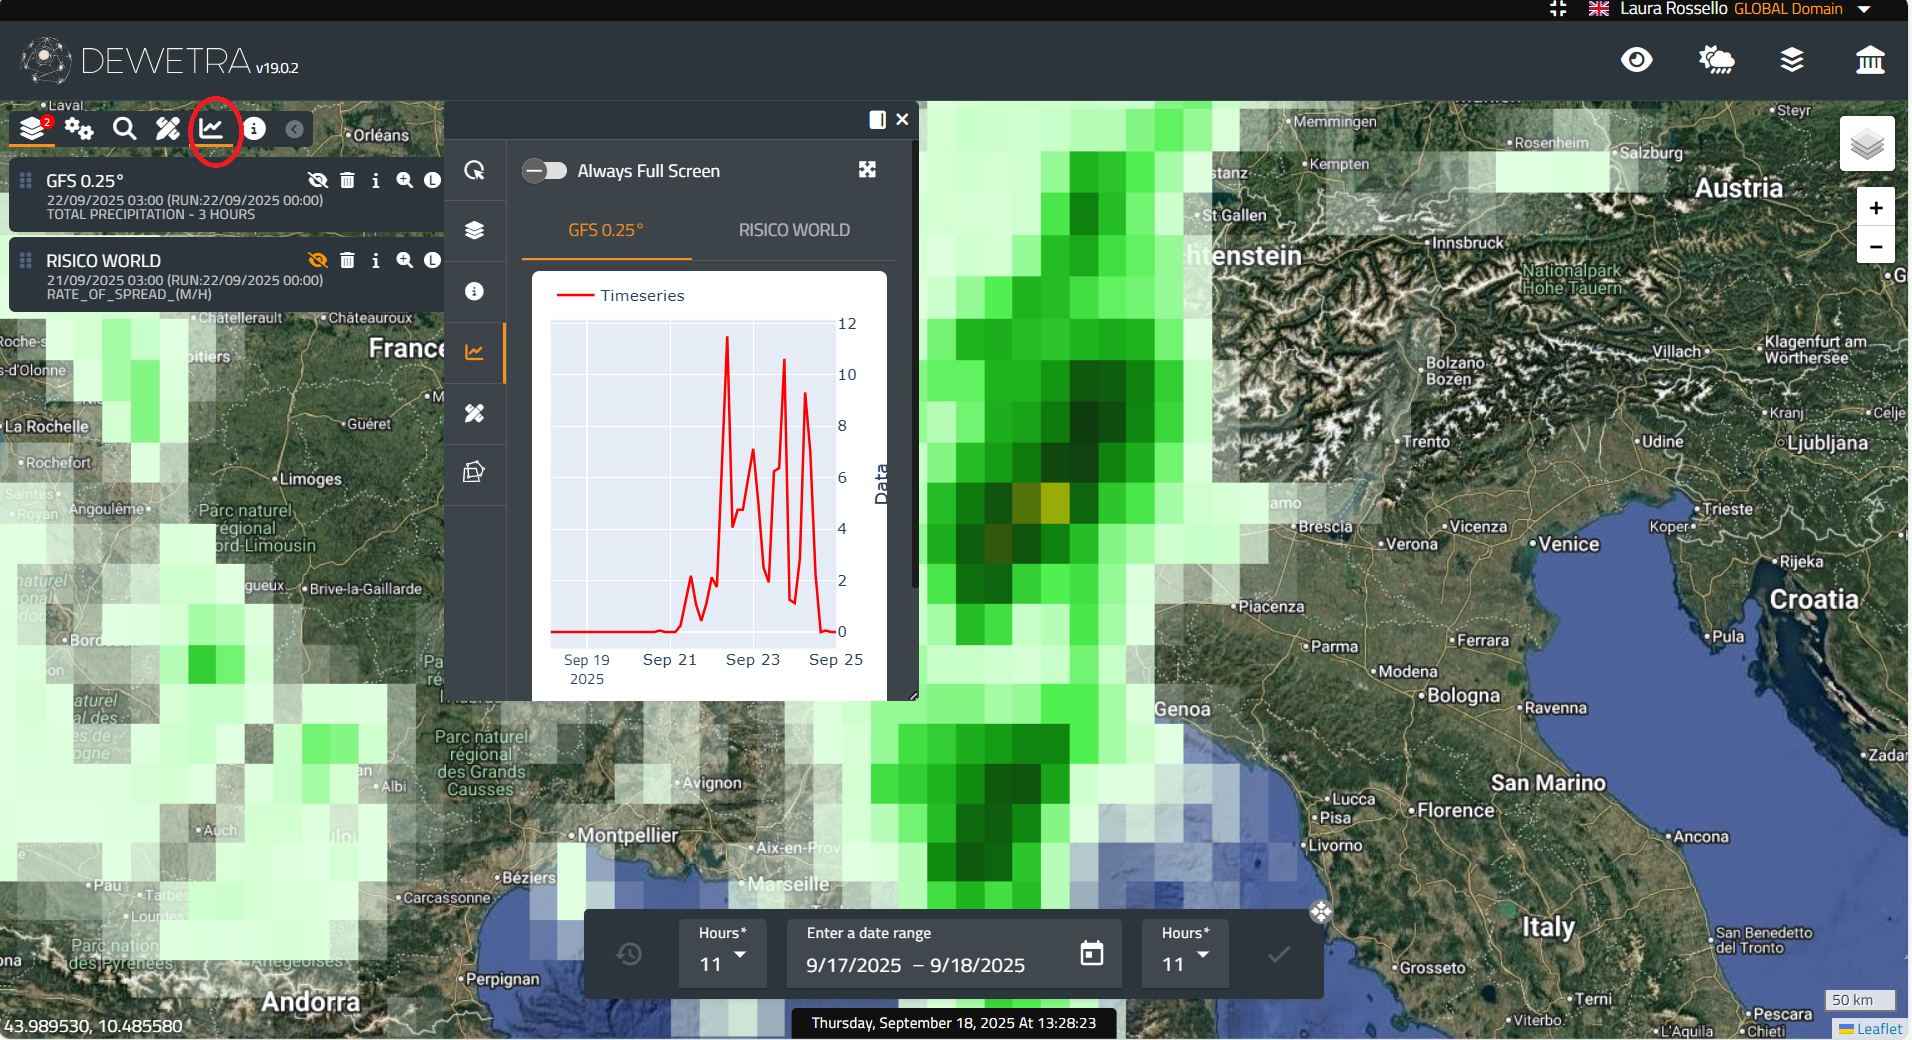Toggle visibility of GFS 0.25° layer
Image resolution: width=1912 pixels, height=1040 pixels.
318,181
